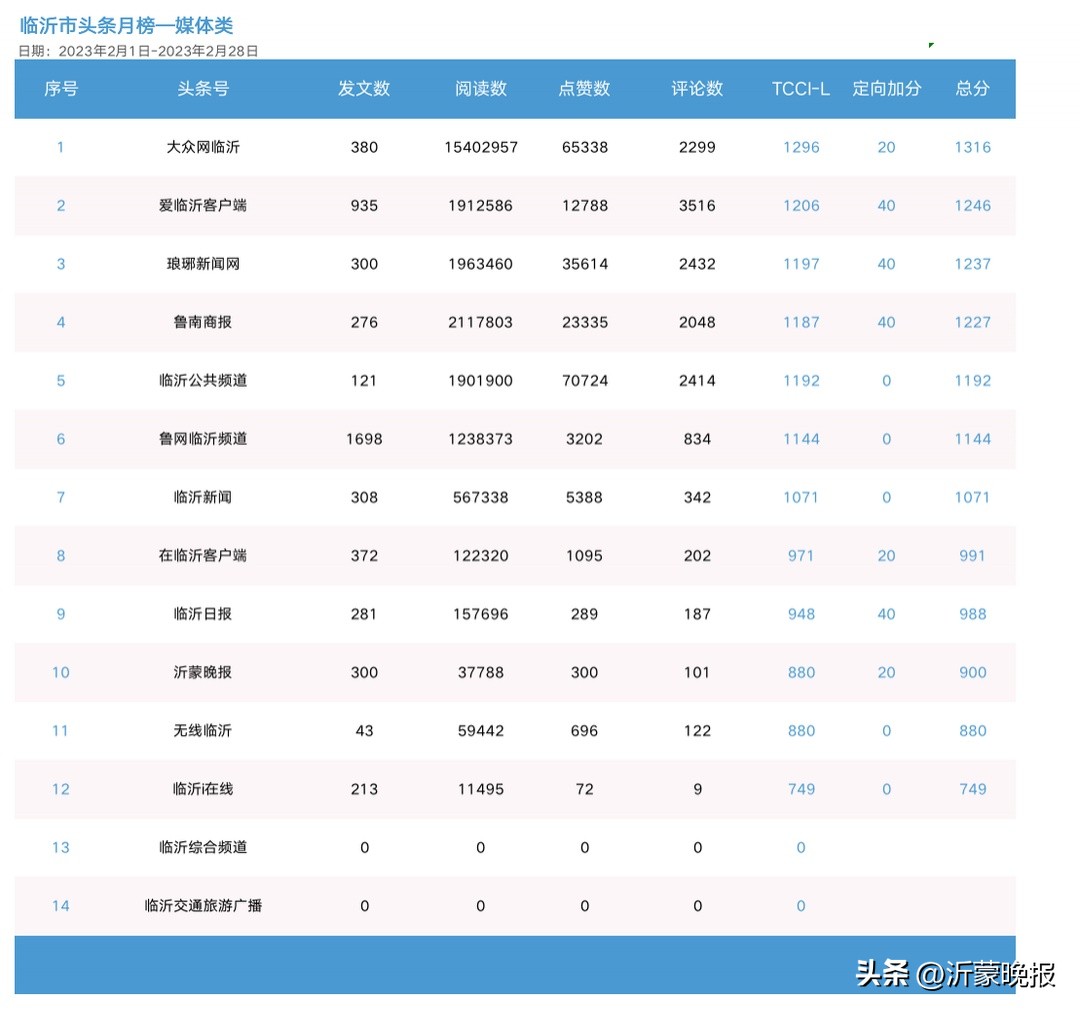The width and height of the screenshot is (1080, 1013).
Task: Select the 临沂市头条月榜—媒体类 title
Action: pos(125,25)
